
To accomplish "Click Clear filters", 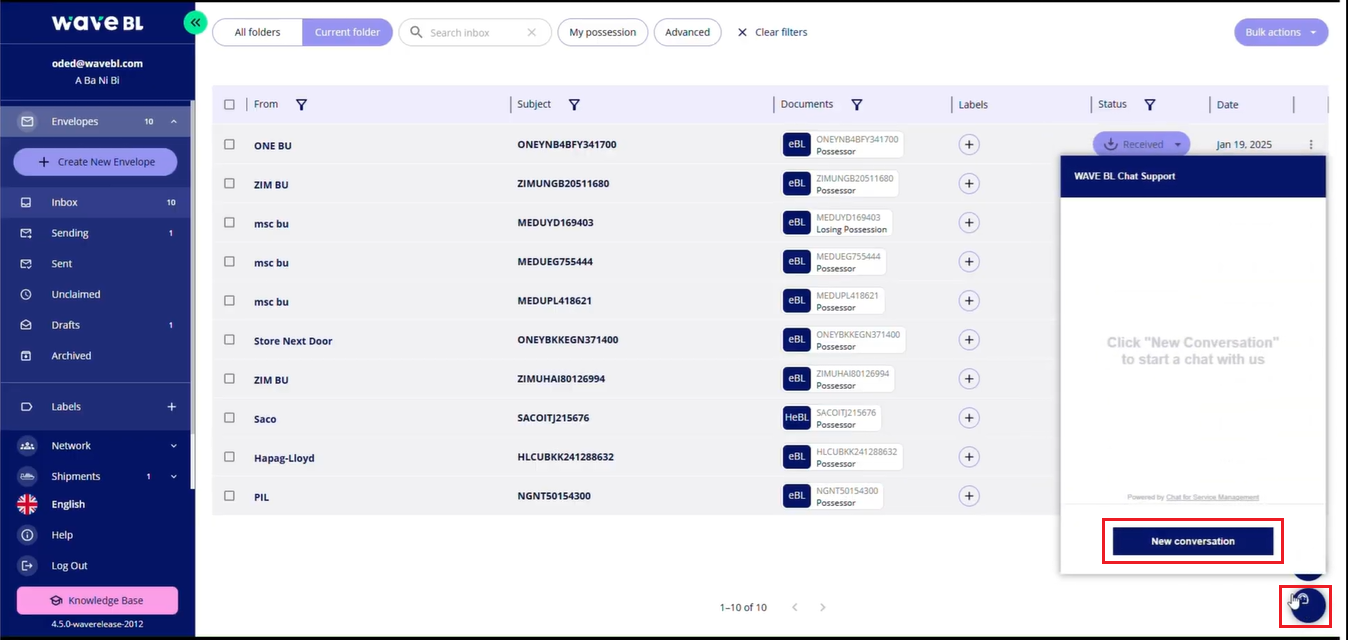I will (772, 32).
